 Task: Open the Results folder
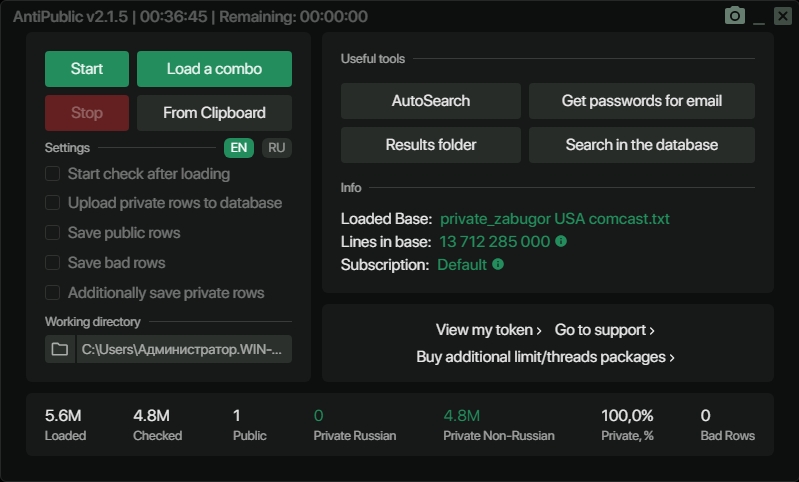[431, 145]
